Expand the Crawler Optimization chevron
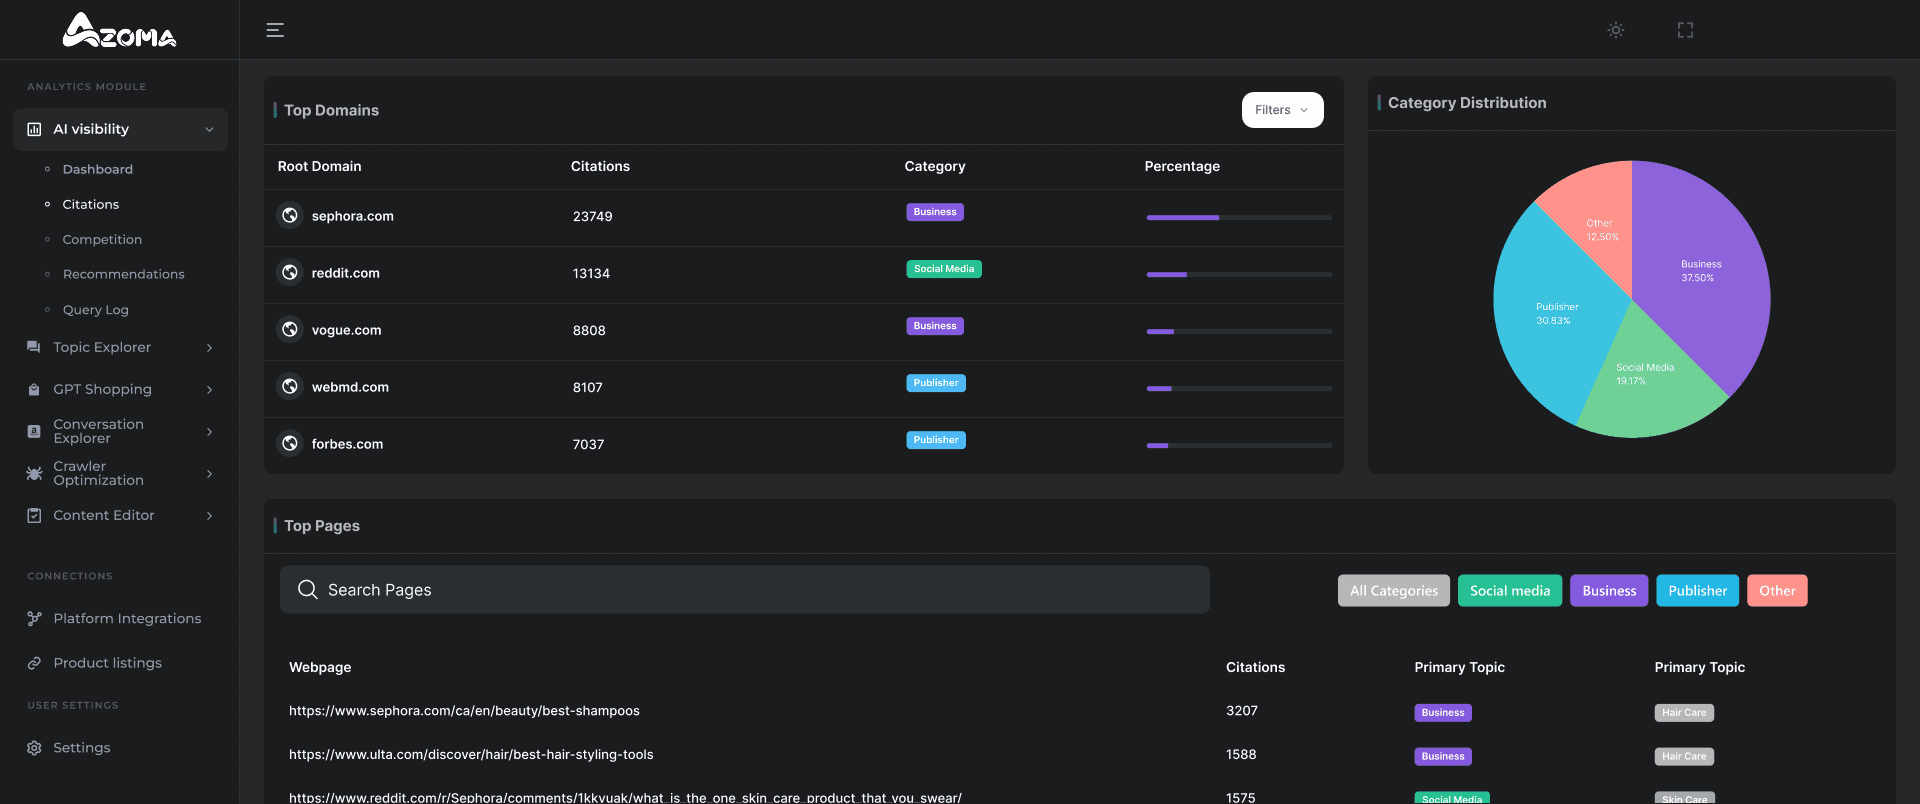This screenshot has height=804, width=1920. coord(209,473)
